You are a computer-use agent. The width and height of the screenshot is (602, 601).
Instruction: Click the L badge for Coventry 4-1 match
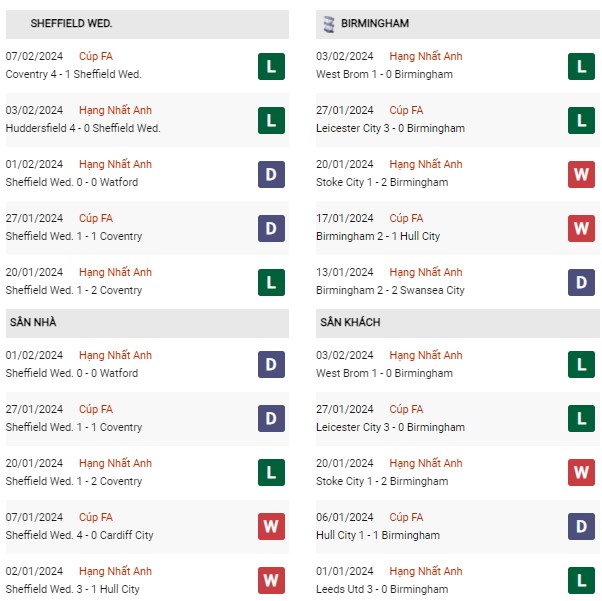tap(271, 66)
